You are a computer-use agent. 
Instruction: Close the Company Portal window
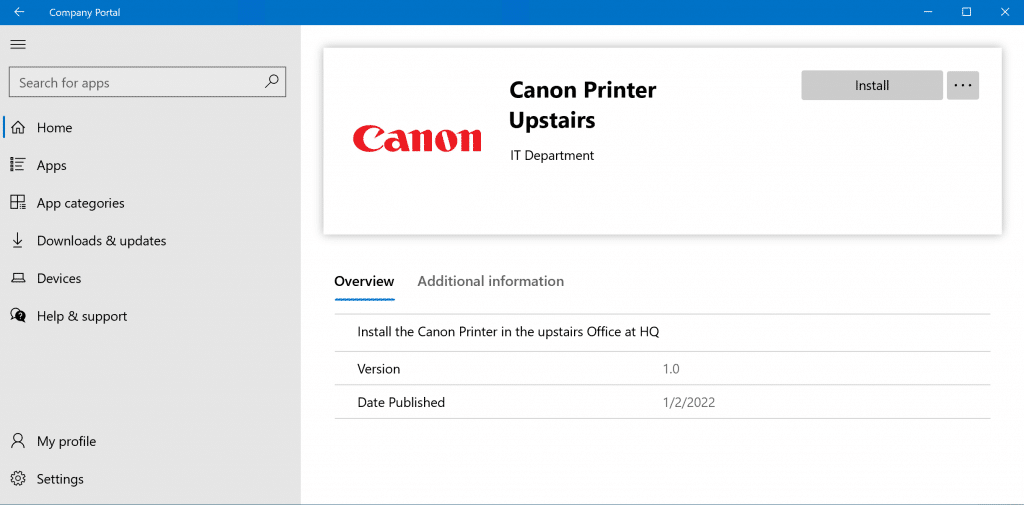click(1006, 12)
